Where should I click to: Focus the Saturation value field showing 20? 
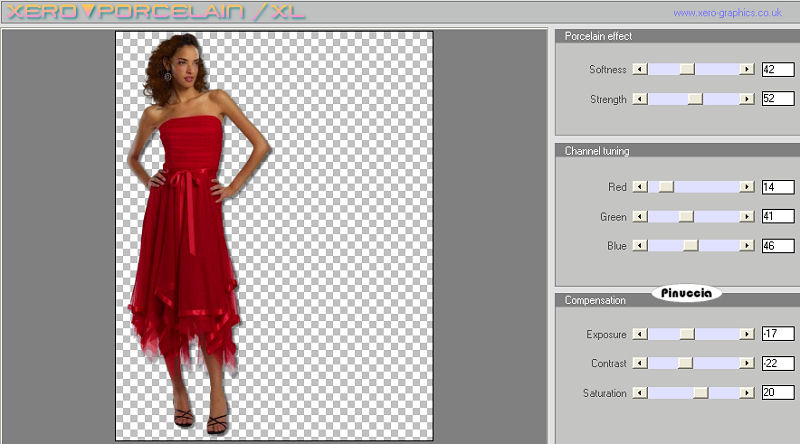778,392
